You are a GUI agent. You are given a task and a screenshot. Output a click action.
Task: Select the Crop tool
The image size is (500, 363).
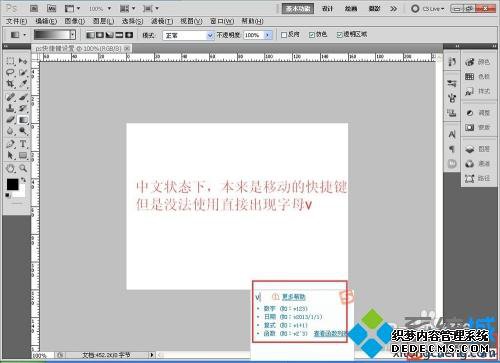(x=10, y=84)
